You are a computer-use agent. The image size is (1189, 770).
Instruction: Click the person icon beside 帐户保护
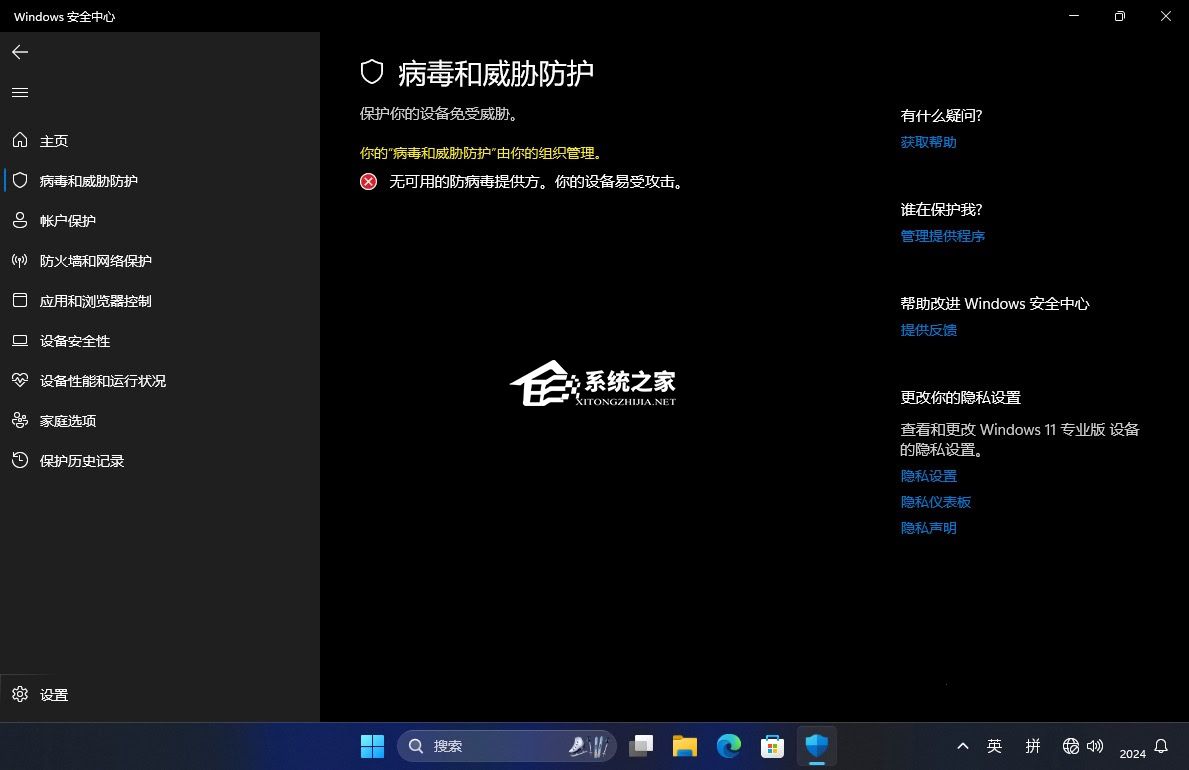(x=20, y=221)
